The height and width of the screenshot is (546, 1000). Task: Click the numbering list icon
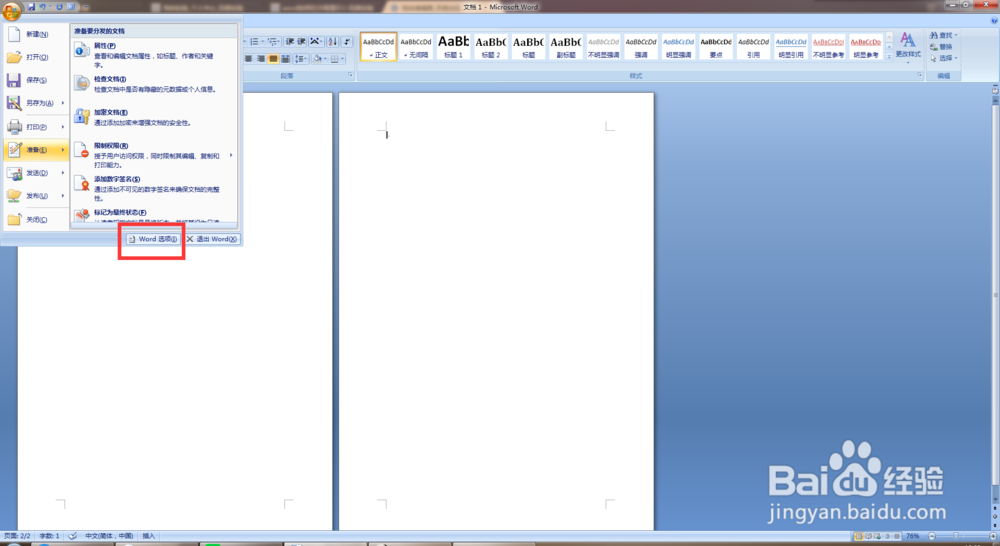point(255,41)
